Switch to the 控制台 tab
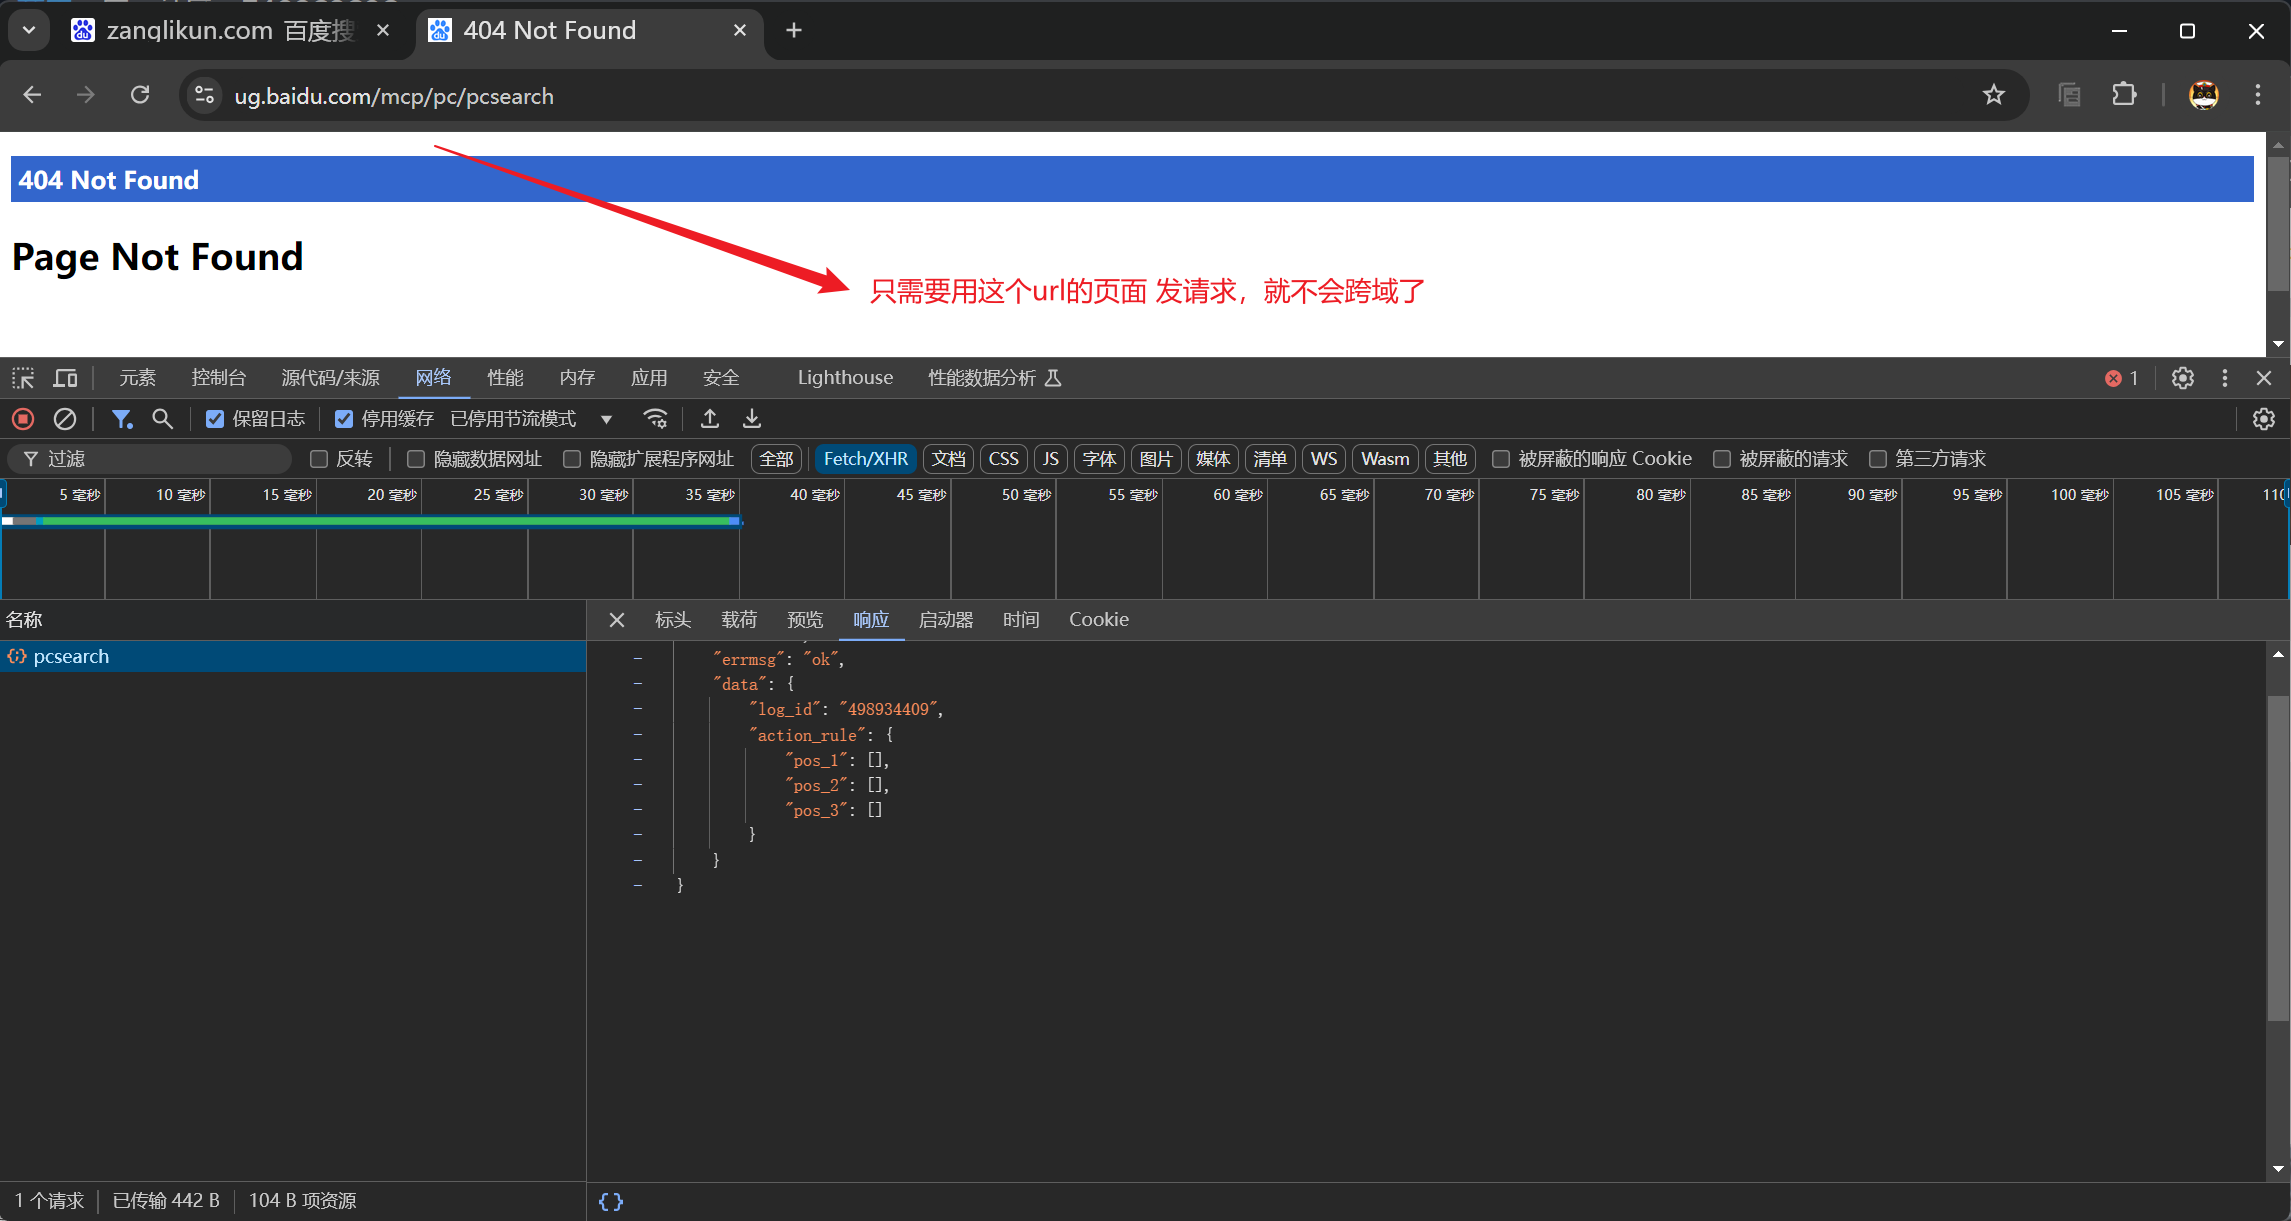Screen dimensions: 2291x1221 point(218,378)
